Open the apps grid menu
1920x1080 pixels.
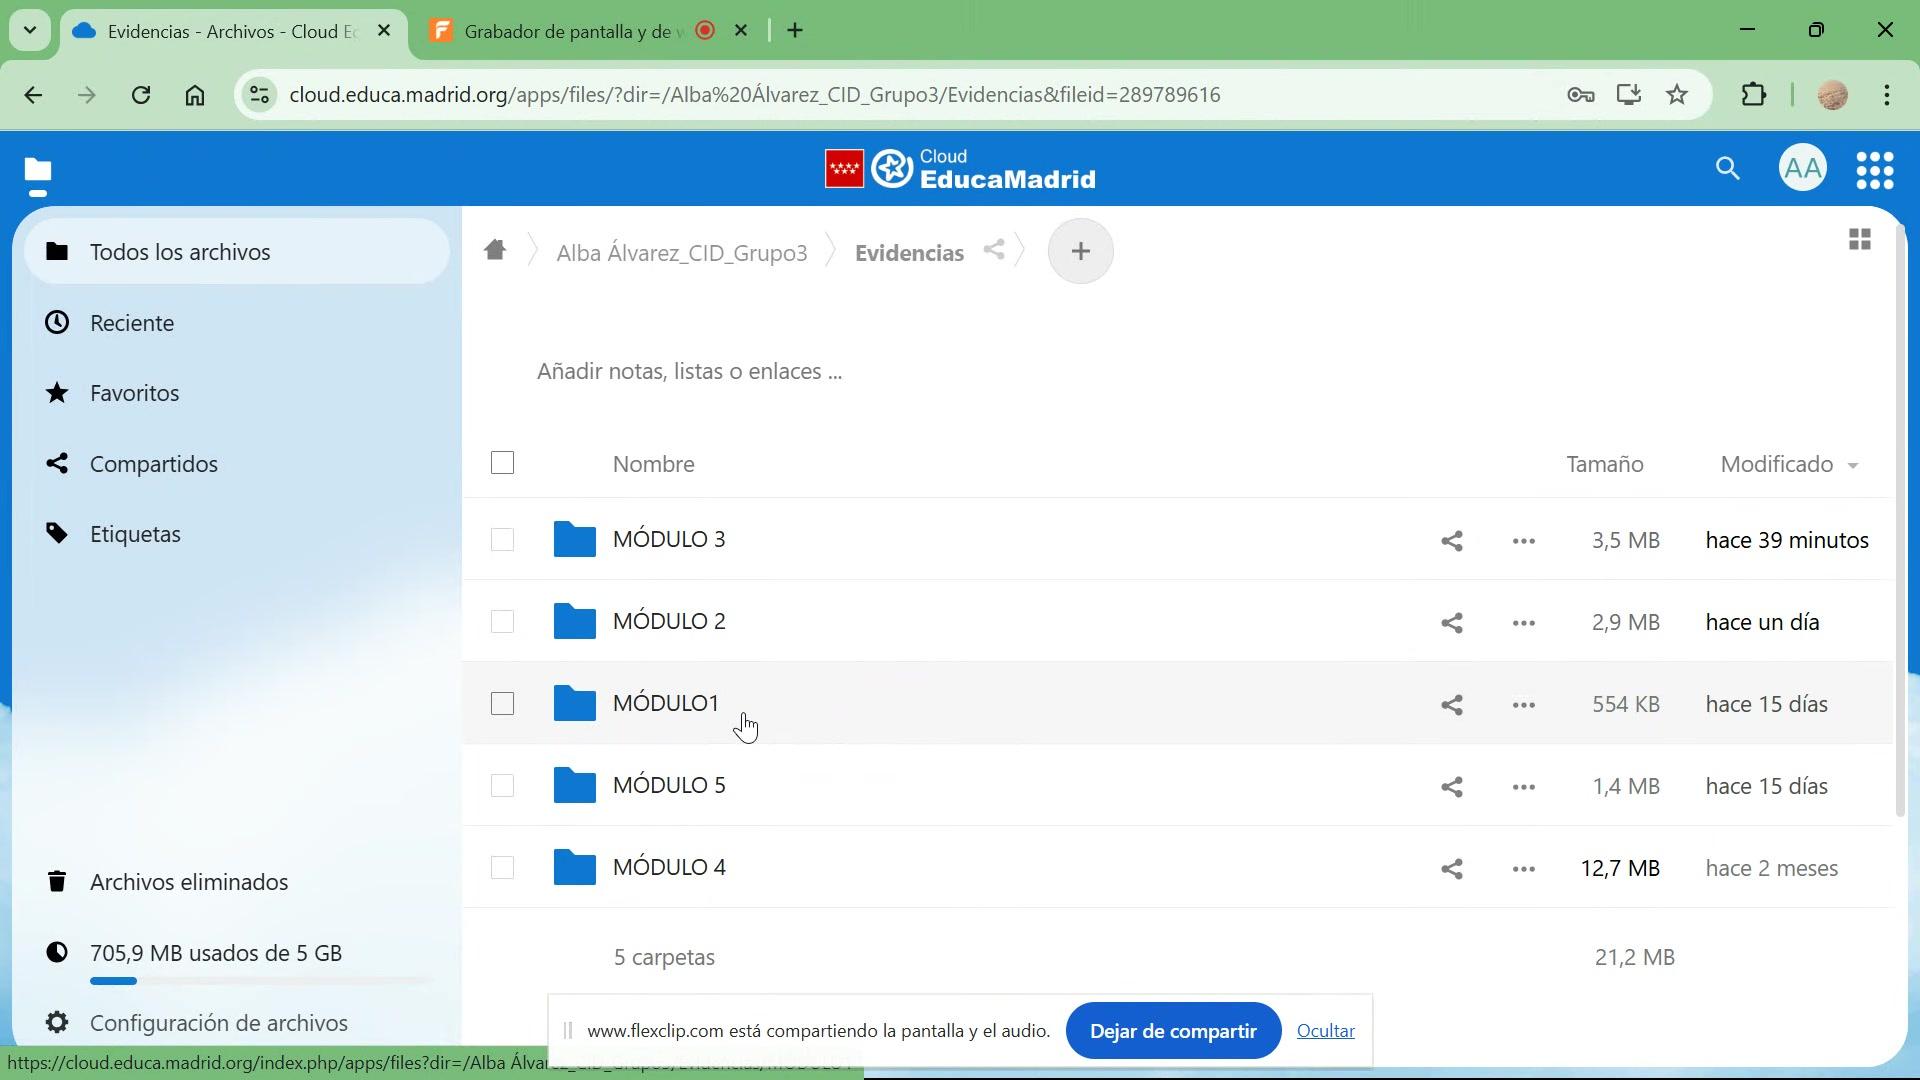pos(1875,171)
